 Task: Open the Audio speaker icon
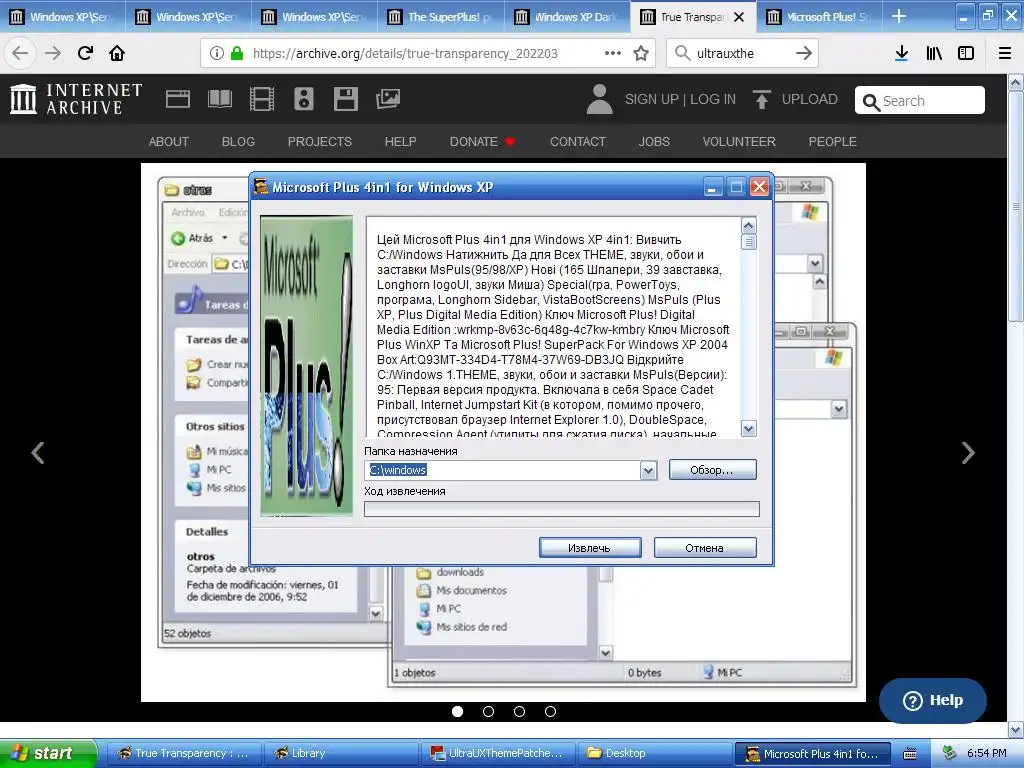pyautogui.click(x=304, y=99)
